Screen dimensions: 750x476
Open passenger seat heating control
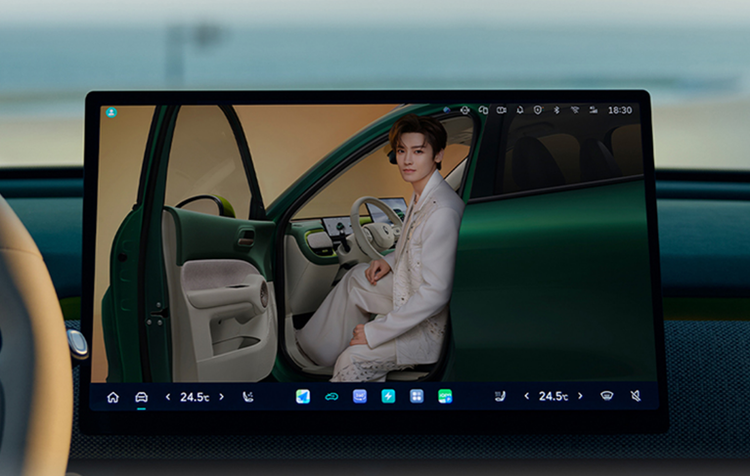[499, 397]
